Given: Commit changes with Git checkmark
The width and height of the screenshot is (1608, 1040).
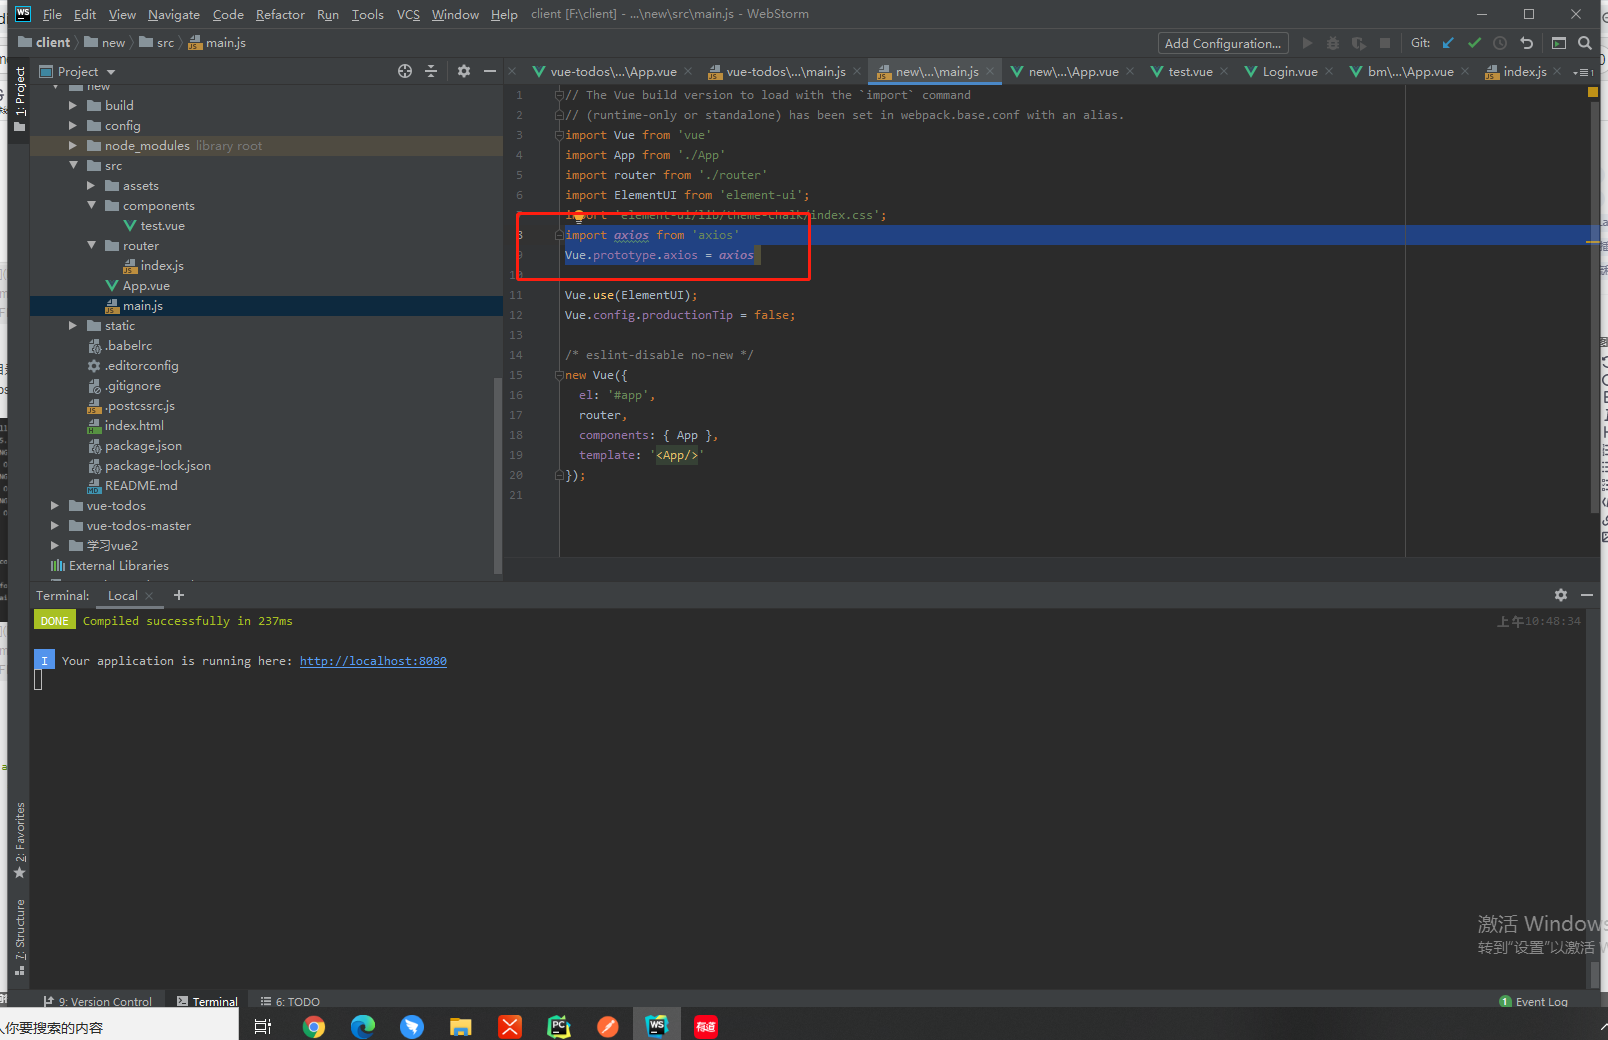Looking at the screenshot, I should coord(1474,43).
